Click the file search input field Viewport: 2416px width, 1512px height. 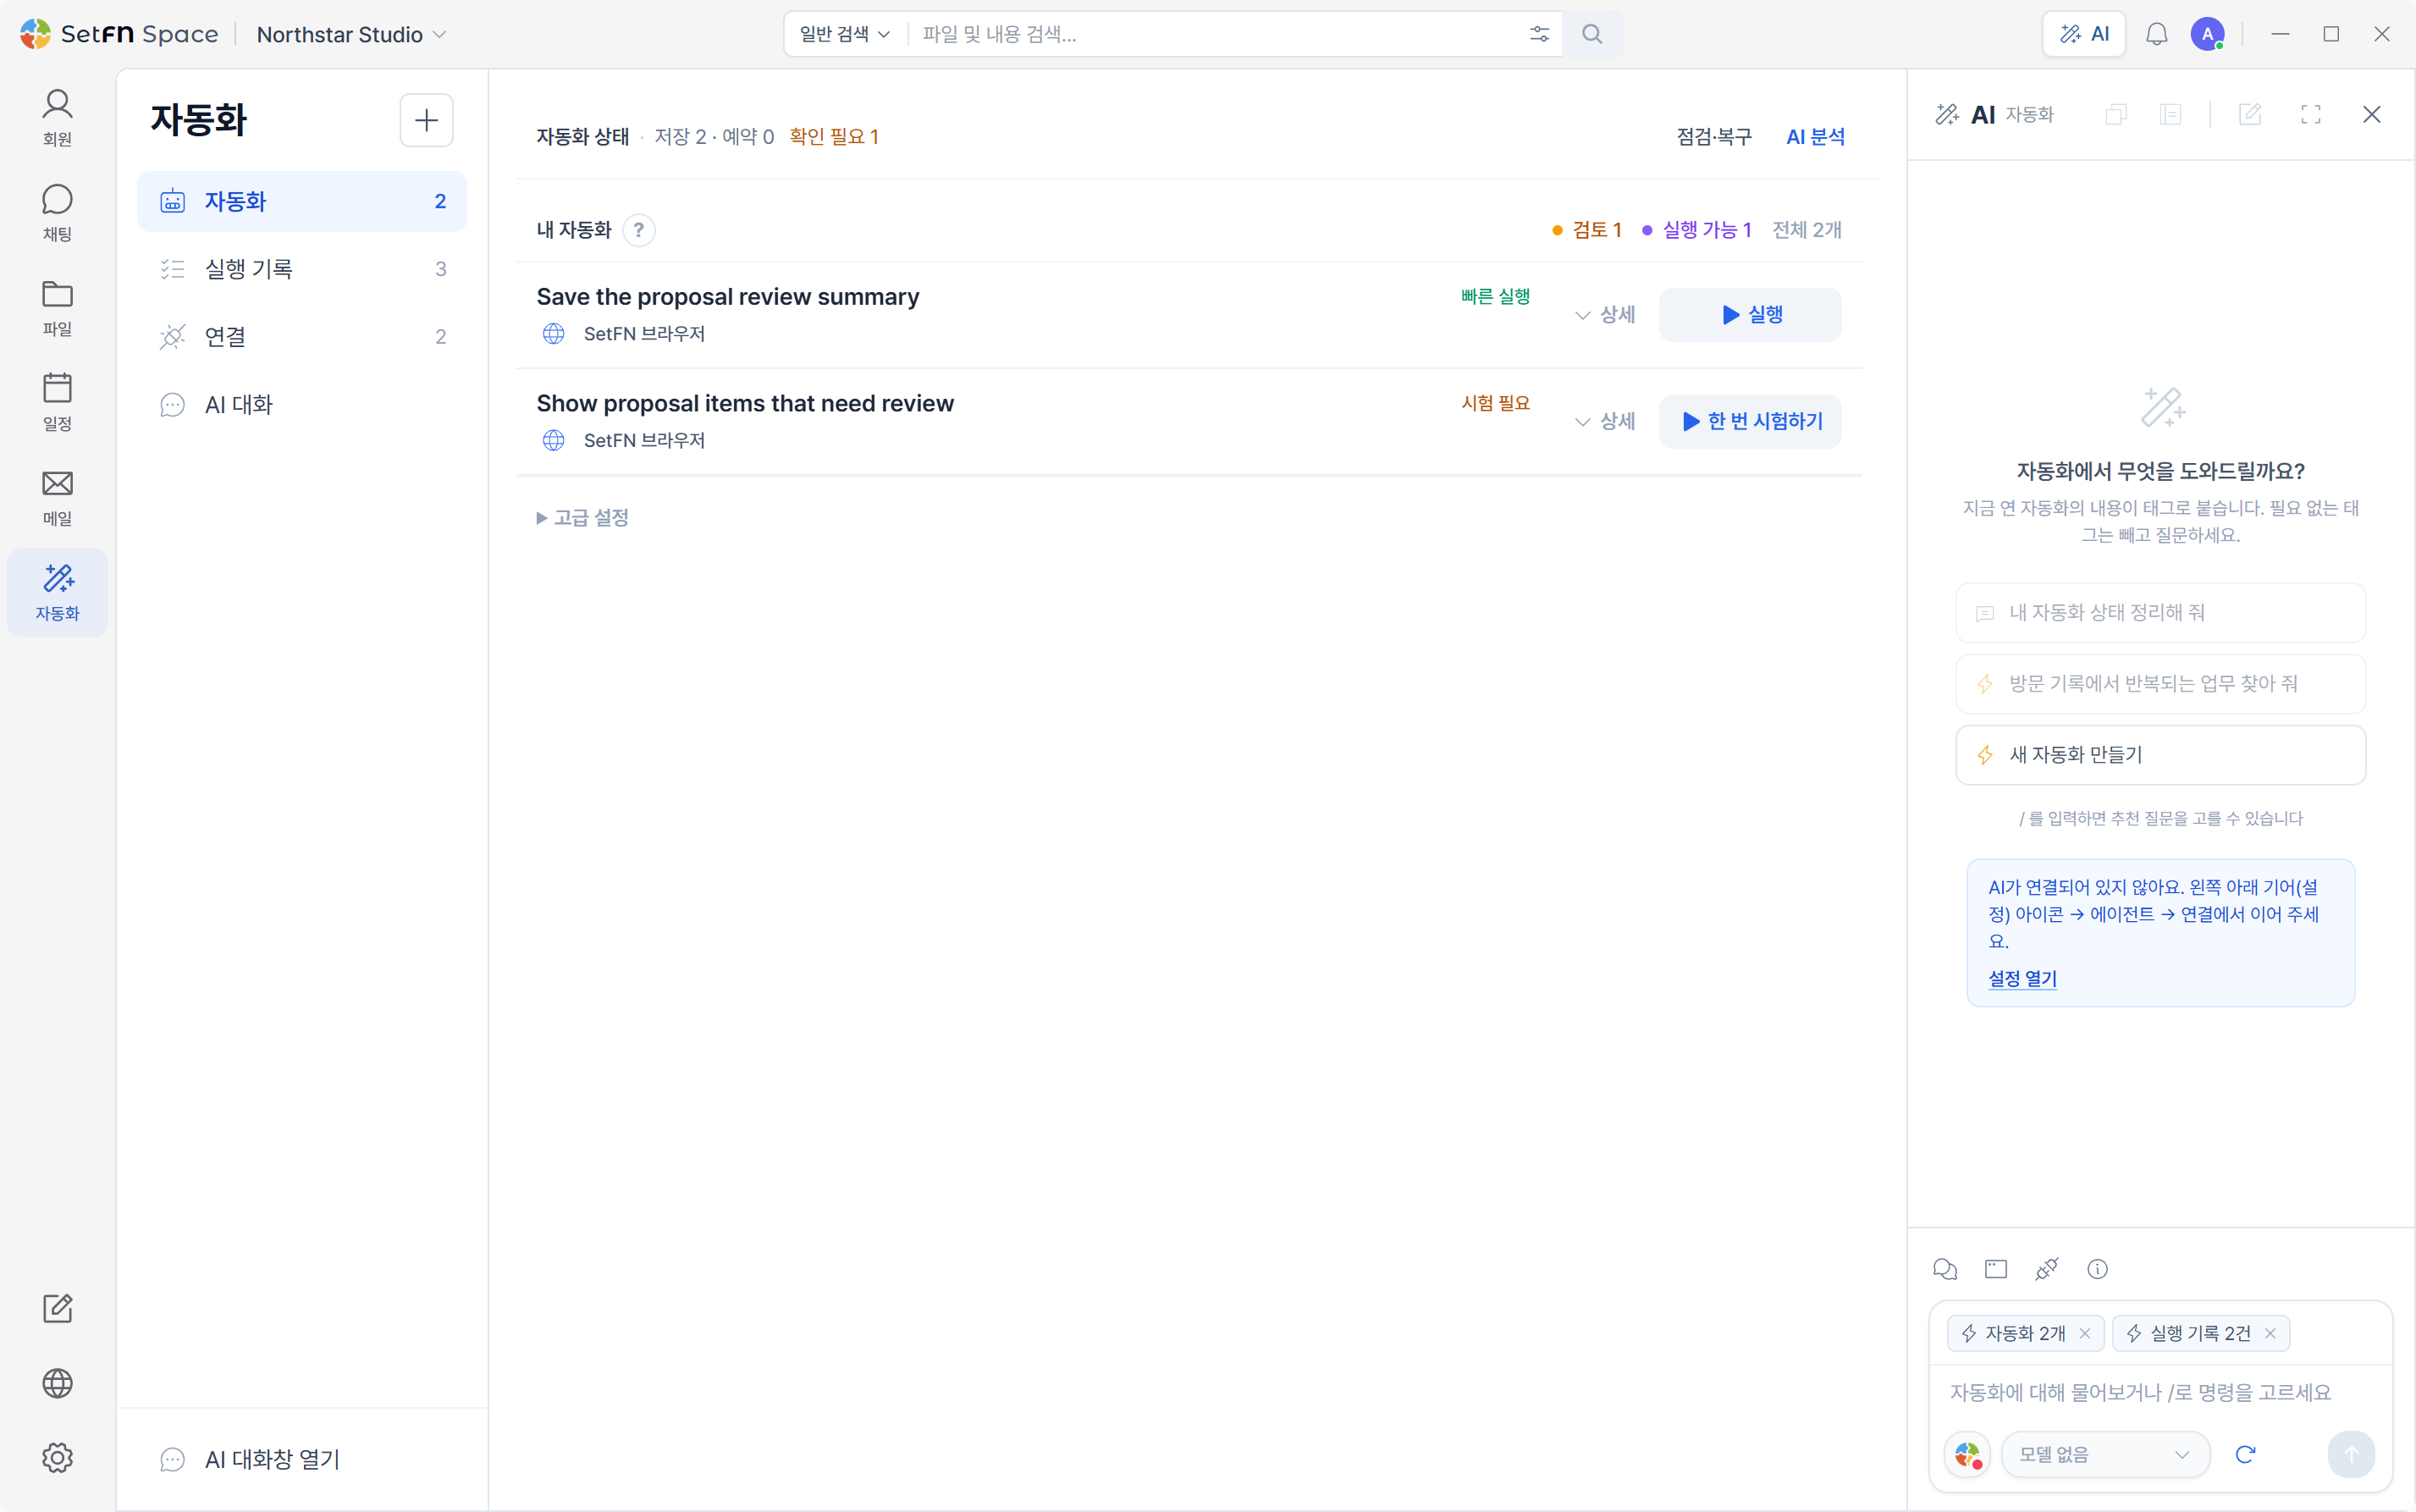[1215, 34]
